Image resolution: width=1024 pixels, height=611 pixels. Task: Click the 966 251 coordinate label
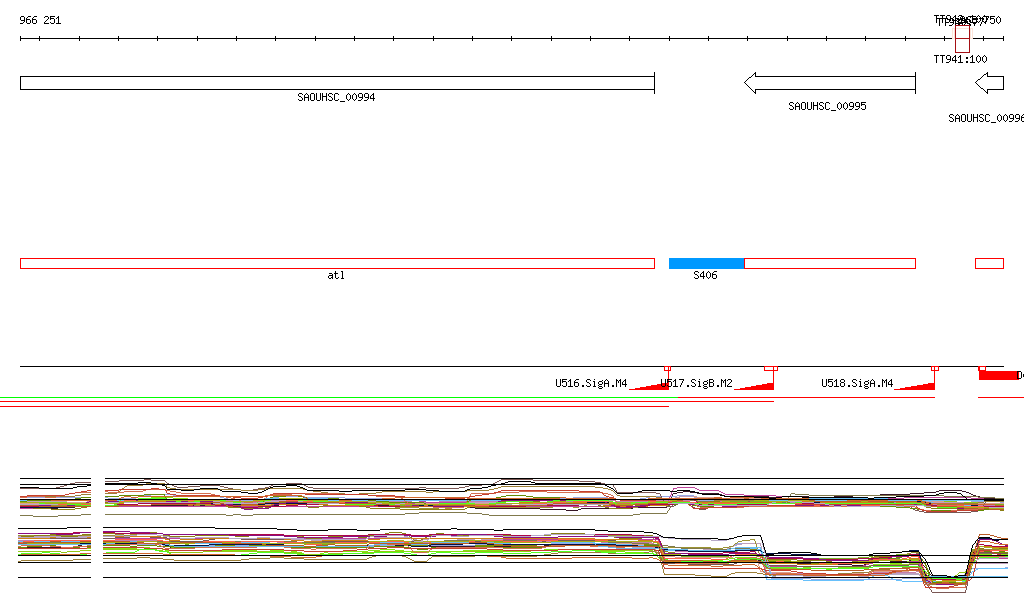[x=40, y=20]
